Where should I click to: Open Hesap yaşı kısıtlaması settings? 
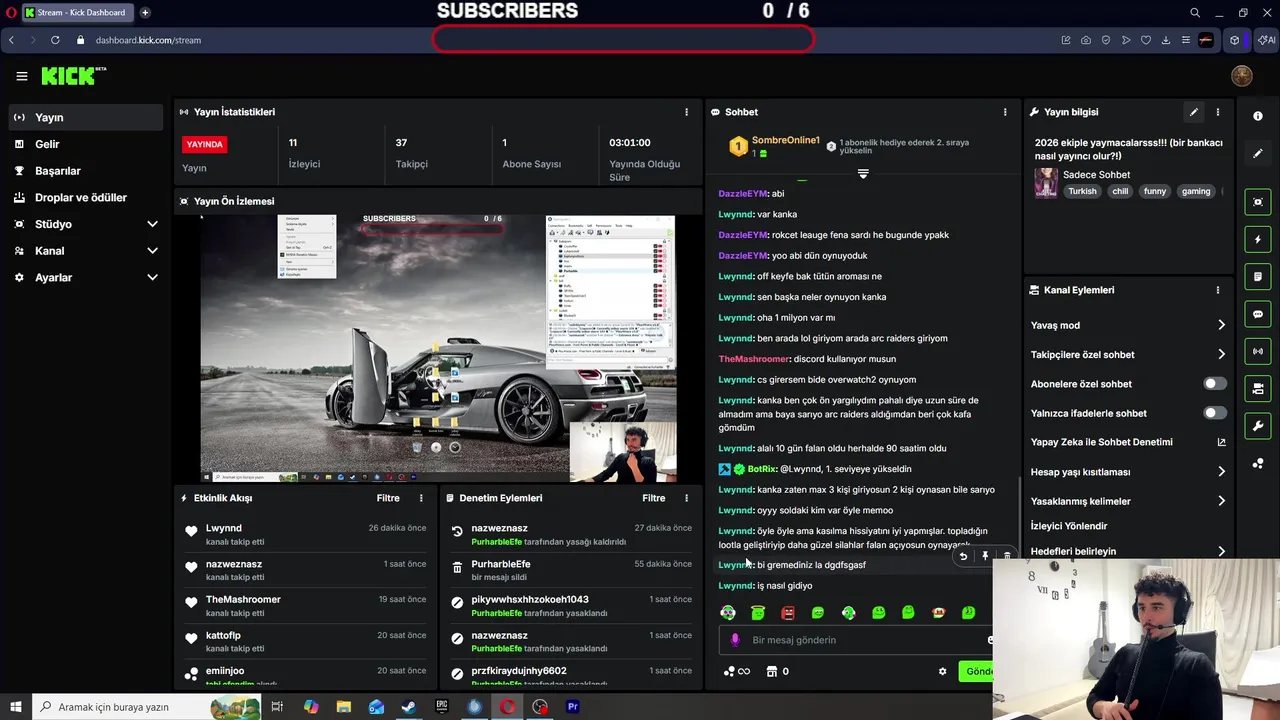coord(1128,472)
